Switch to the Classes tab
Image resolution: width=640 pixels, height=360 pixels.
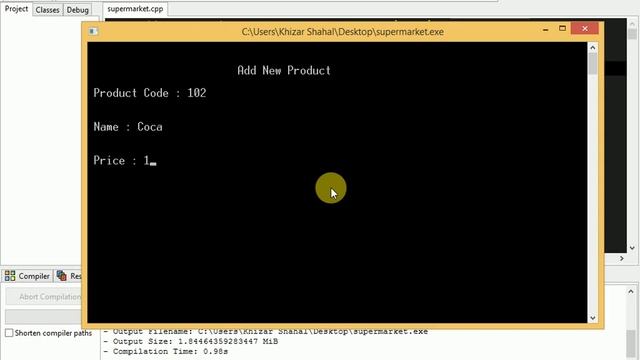(47, 10)
